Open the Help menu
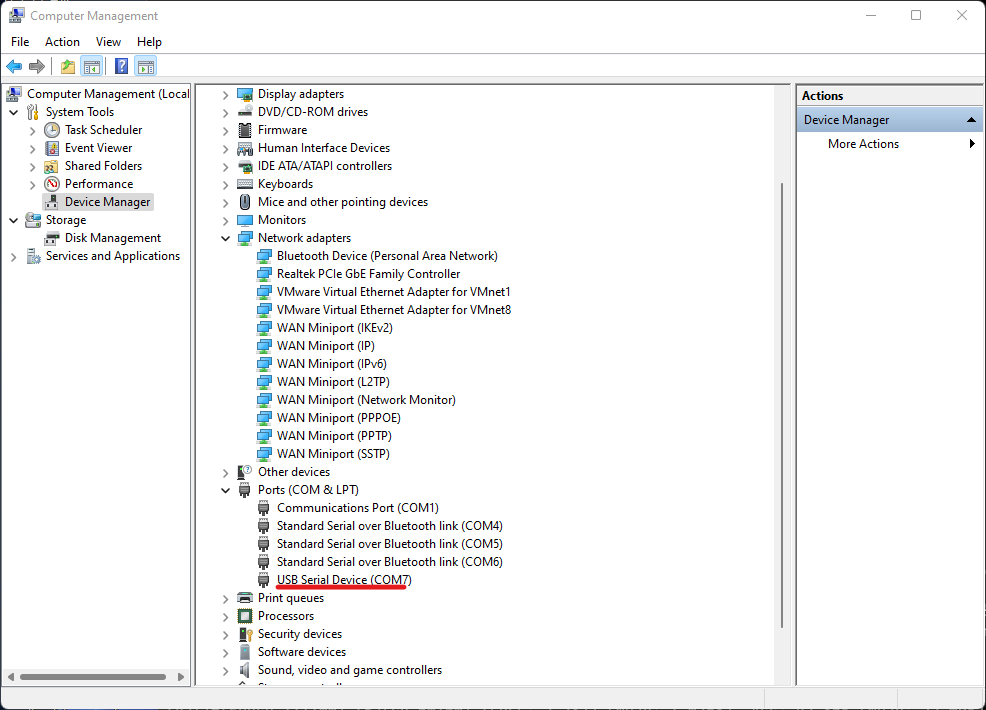Screen dimensions: 986x710 (149, 42)
